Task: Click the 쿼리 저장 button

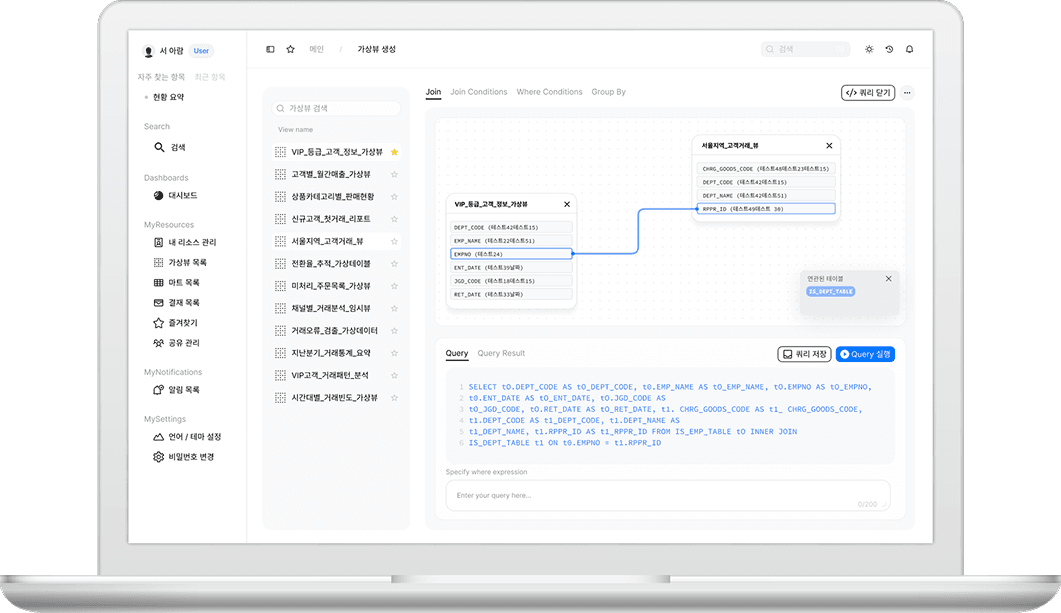Action: 804,354
